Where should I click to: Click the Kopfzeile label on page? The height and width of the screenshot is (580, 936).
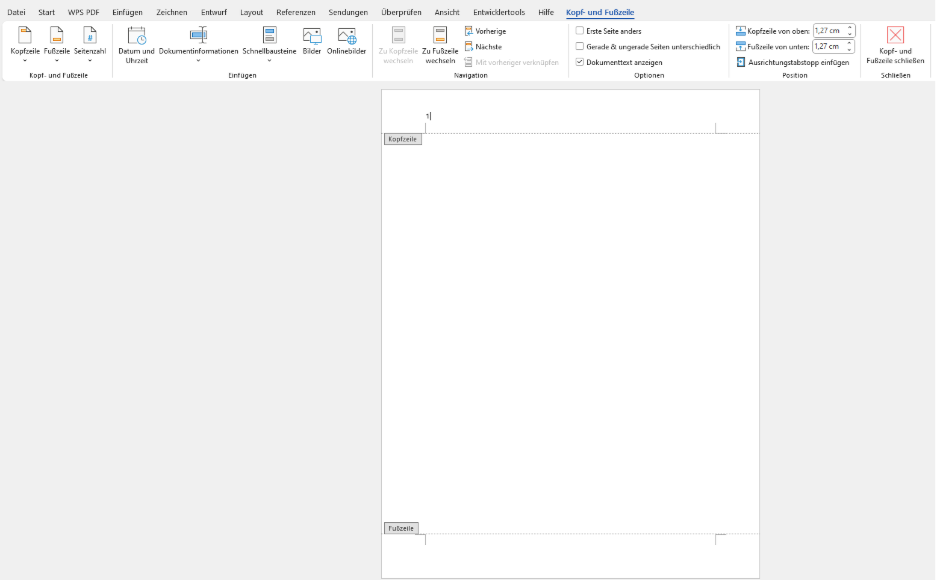[x=403, y=139]
